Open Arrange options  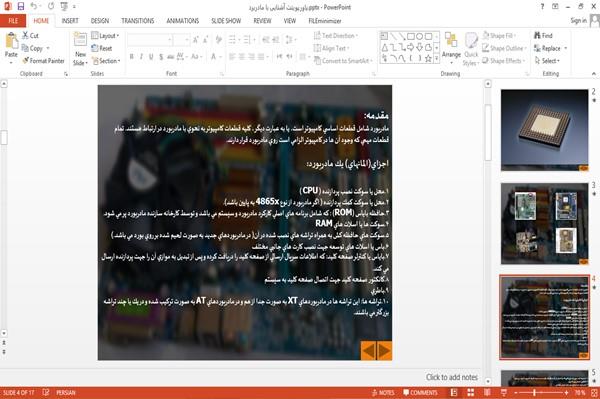451,49
